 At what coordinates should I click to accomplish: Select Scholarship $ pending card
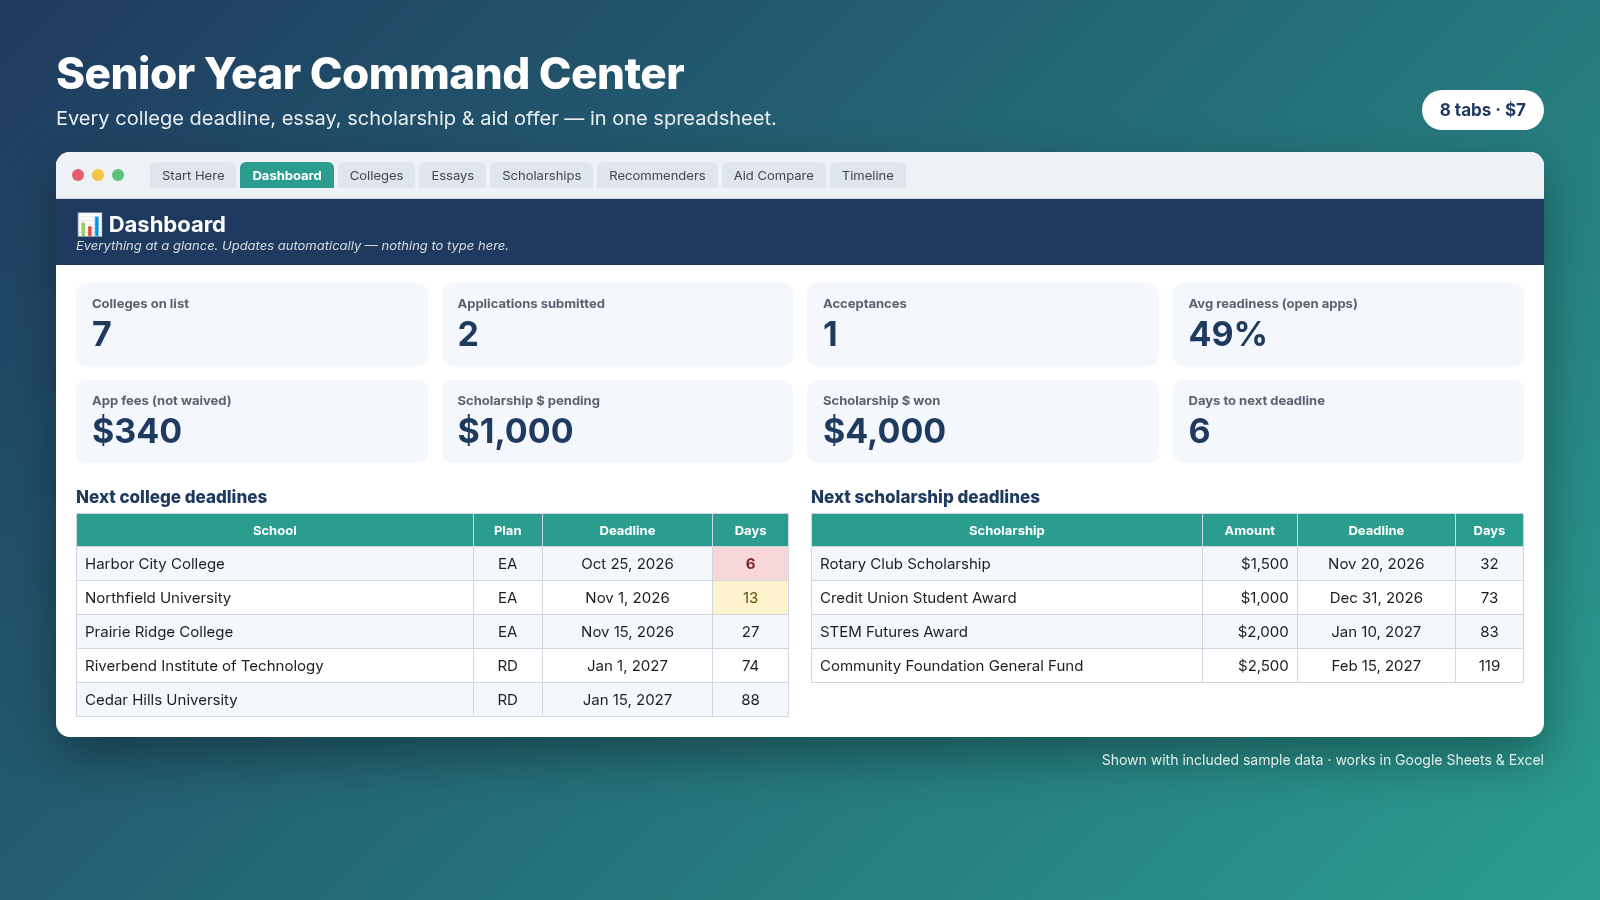[x=617, y=421]
